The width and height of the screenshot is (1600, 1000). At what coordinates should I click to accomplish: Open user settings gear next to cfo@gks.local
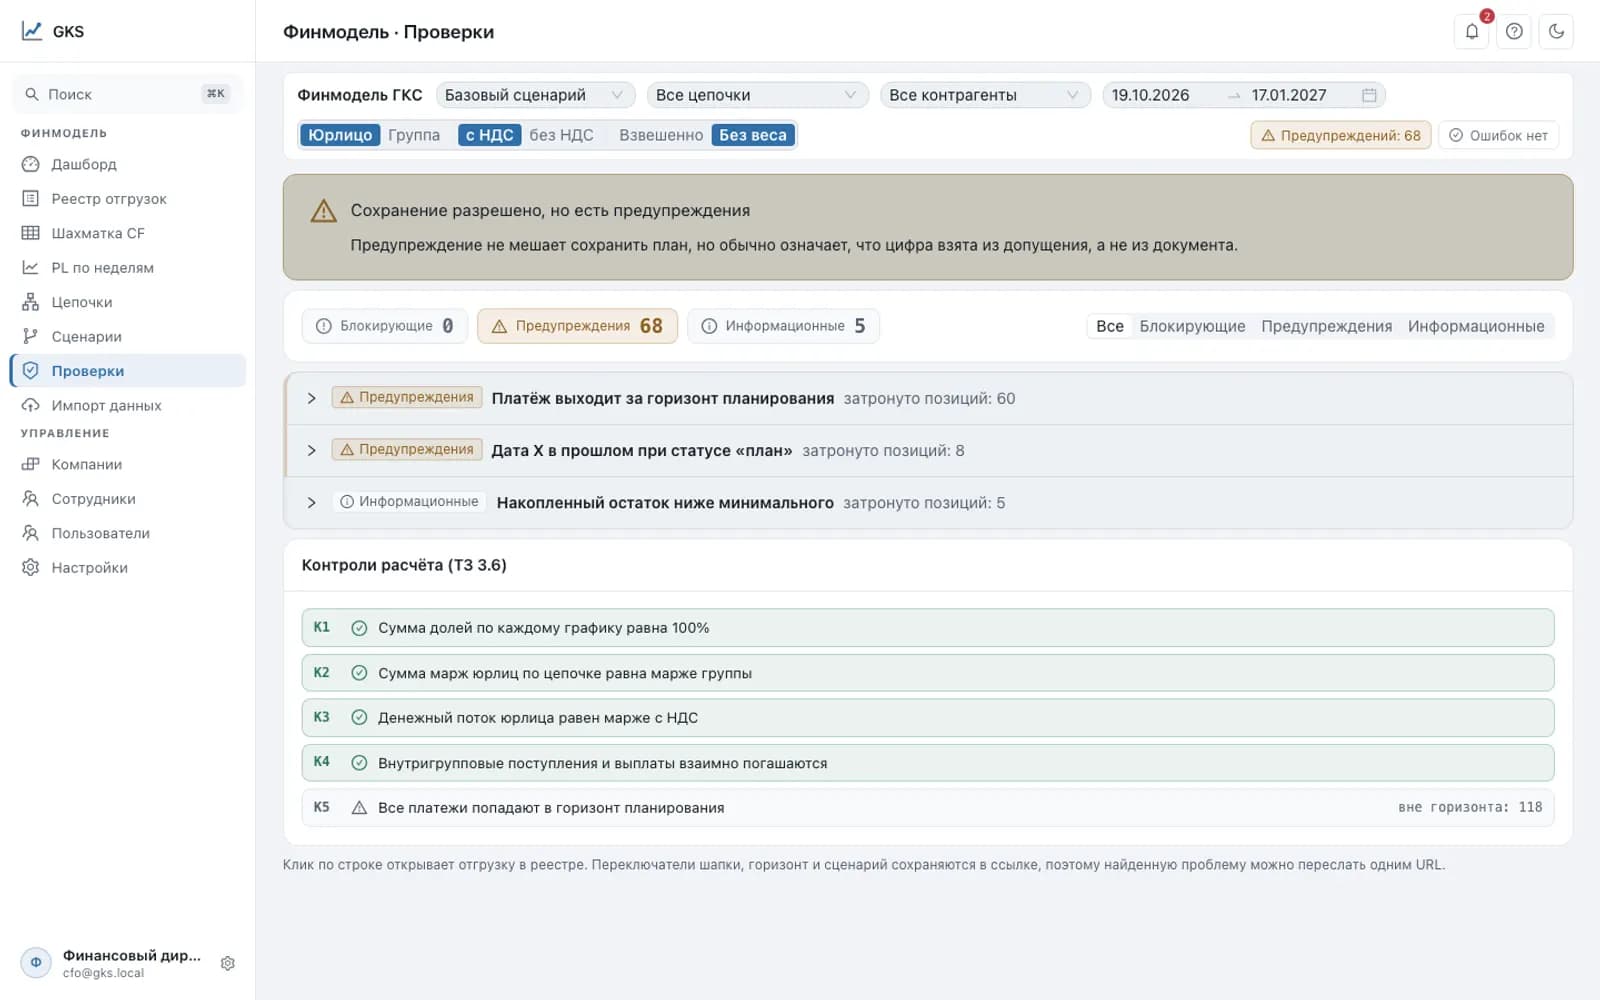click(x=228, y=963)
